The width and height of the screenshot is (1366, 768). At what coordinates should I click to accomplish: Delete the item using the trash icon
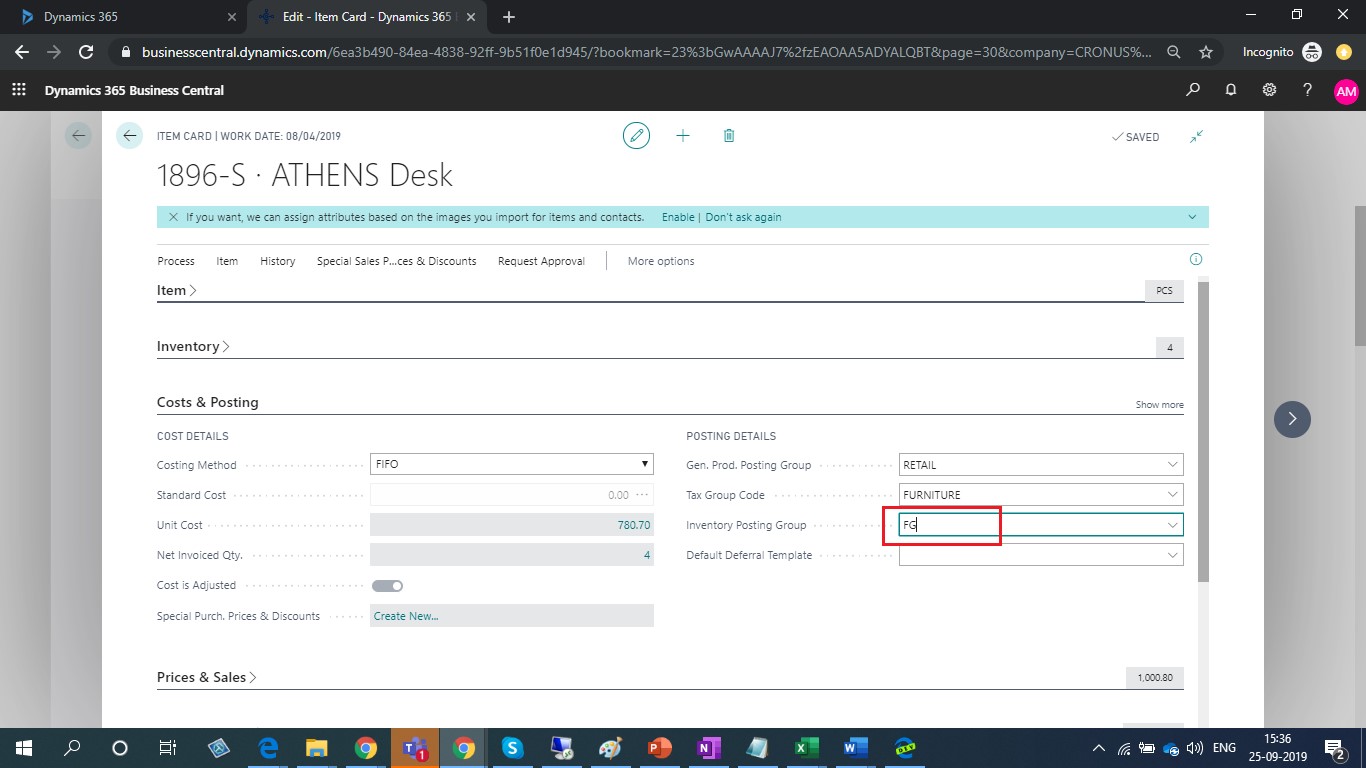(729, 136)
